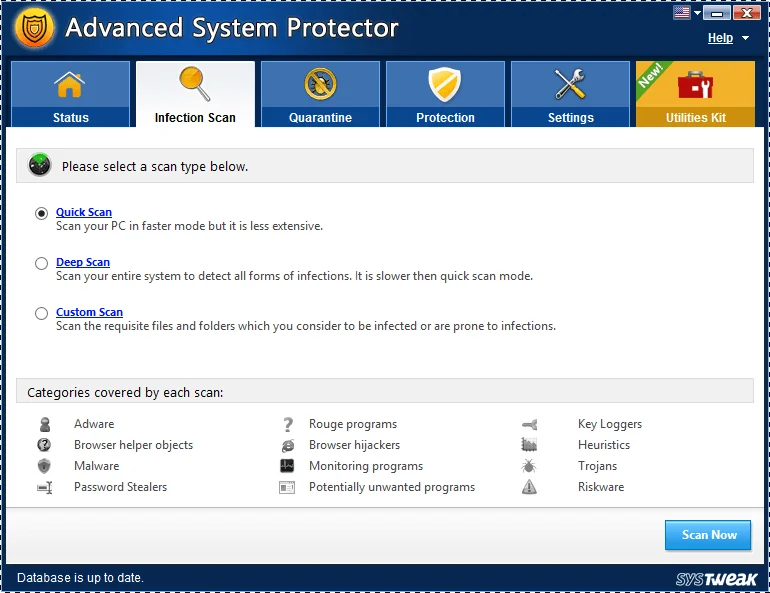
Task: Click the 'Trojans' label
Action: pos(597,466)
